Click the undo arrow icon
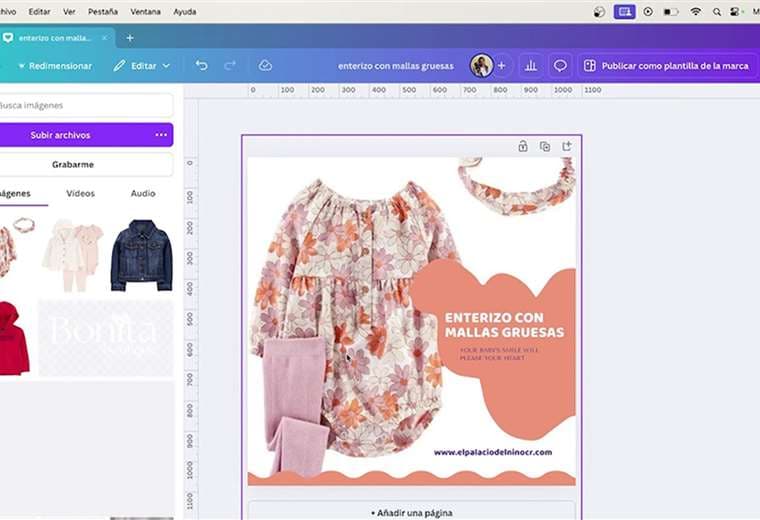The image size is (760, 520). click(201, 65)
